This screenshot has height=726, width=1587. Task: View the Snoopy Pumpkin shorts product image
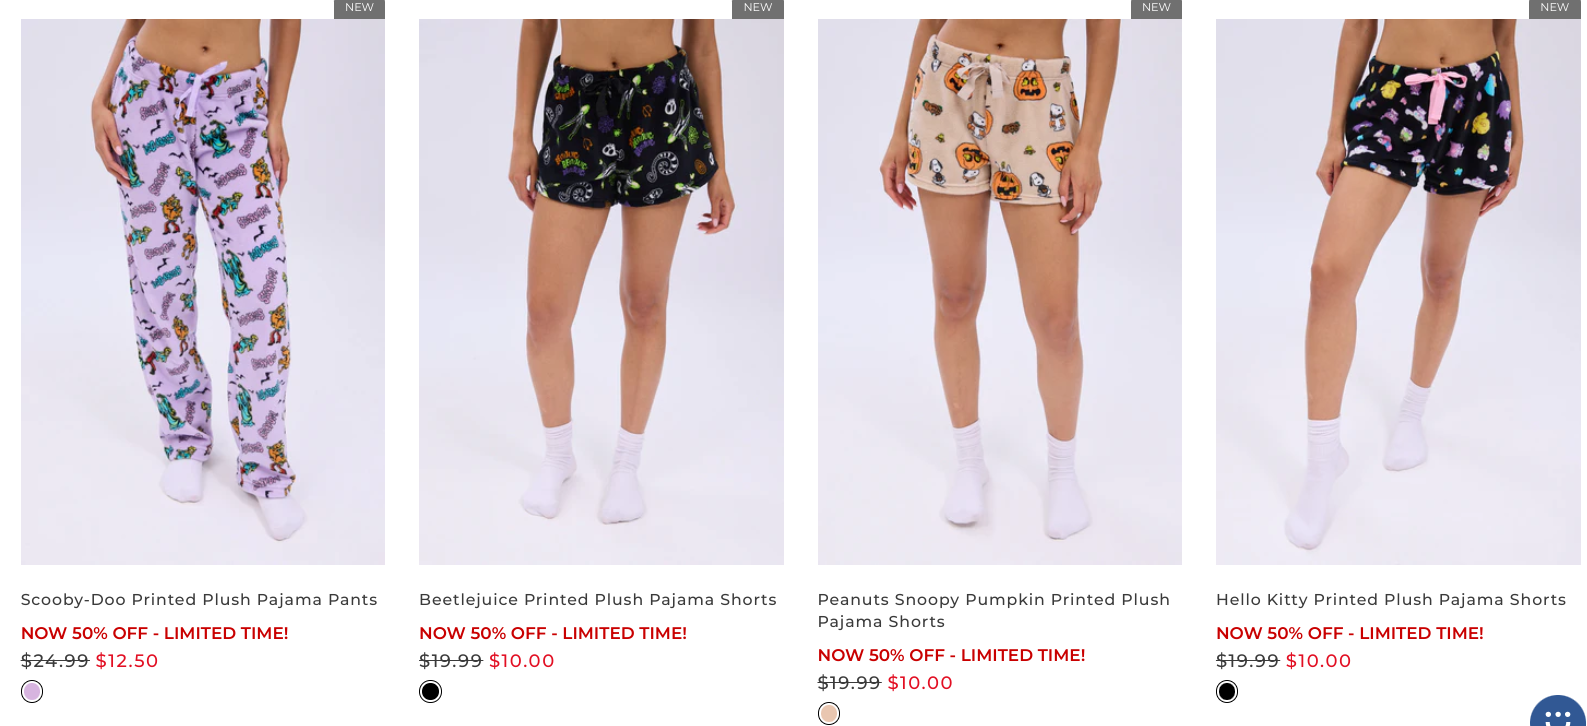(x=1000, y=291)
